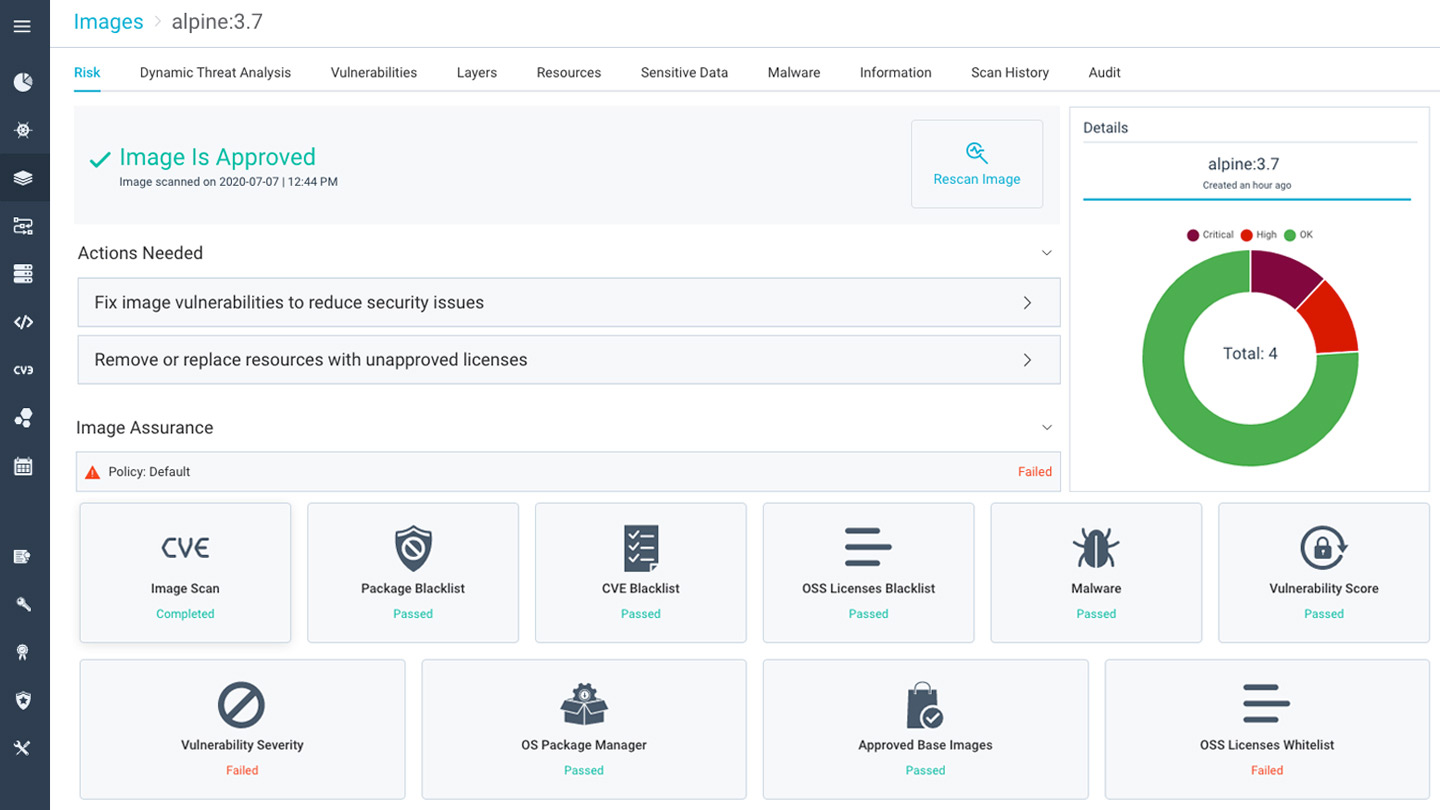Open the network flow sidebar icon
The image size is (1440, 810).
(23, 226)
